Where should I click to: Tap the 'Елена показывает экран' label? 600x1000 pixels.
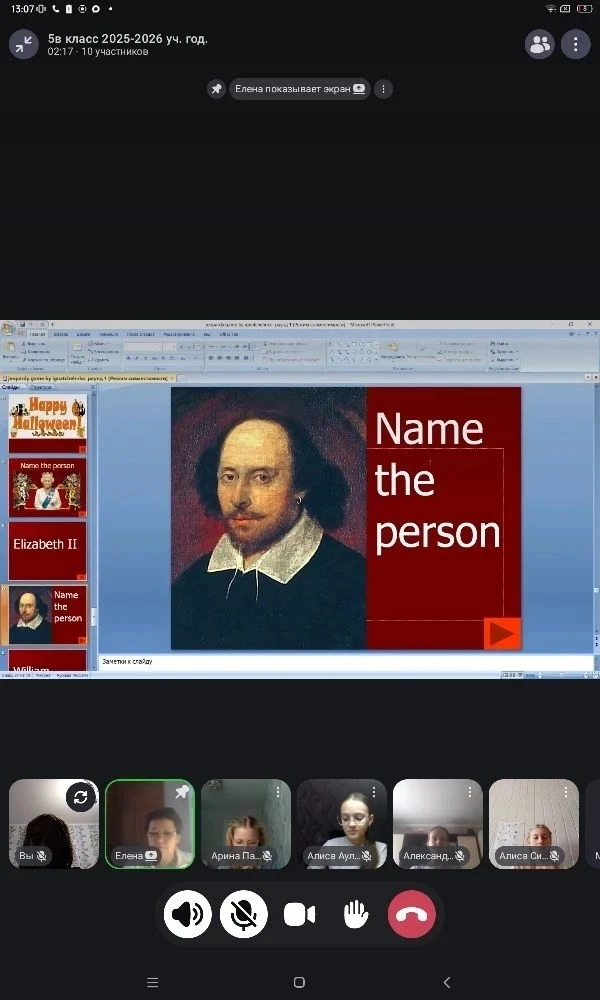click(x=298, y=89)
